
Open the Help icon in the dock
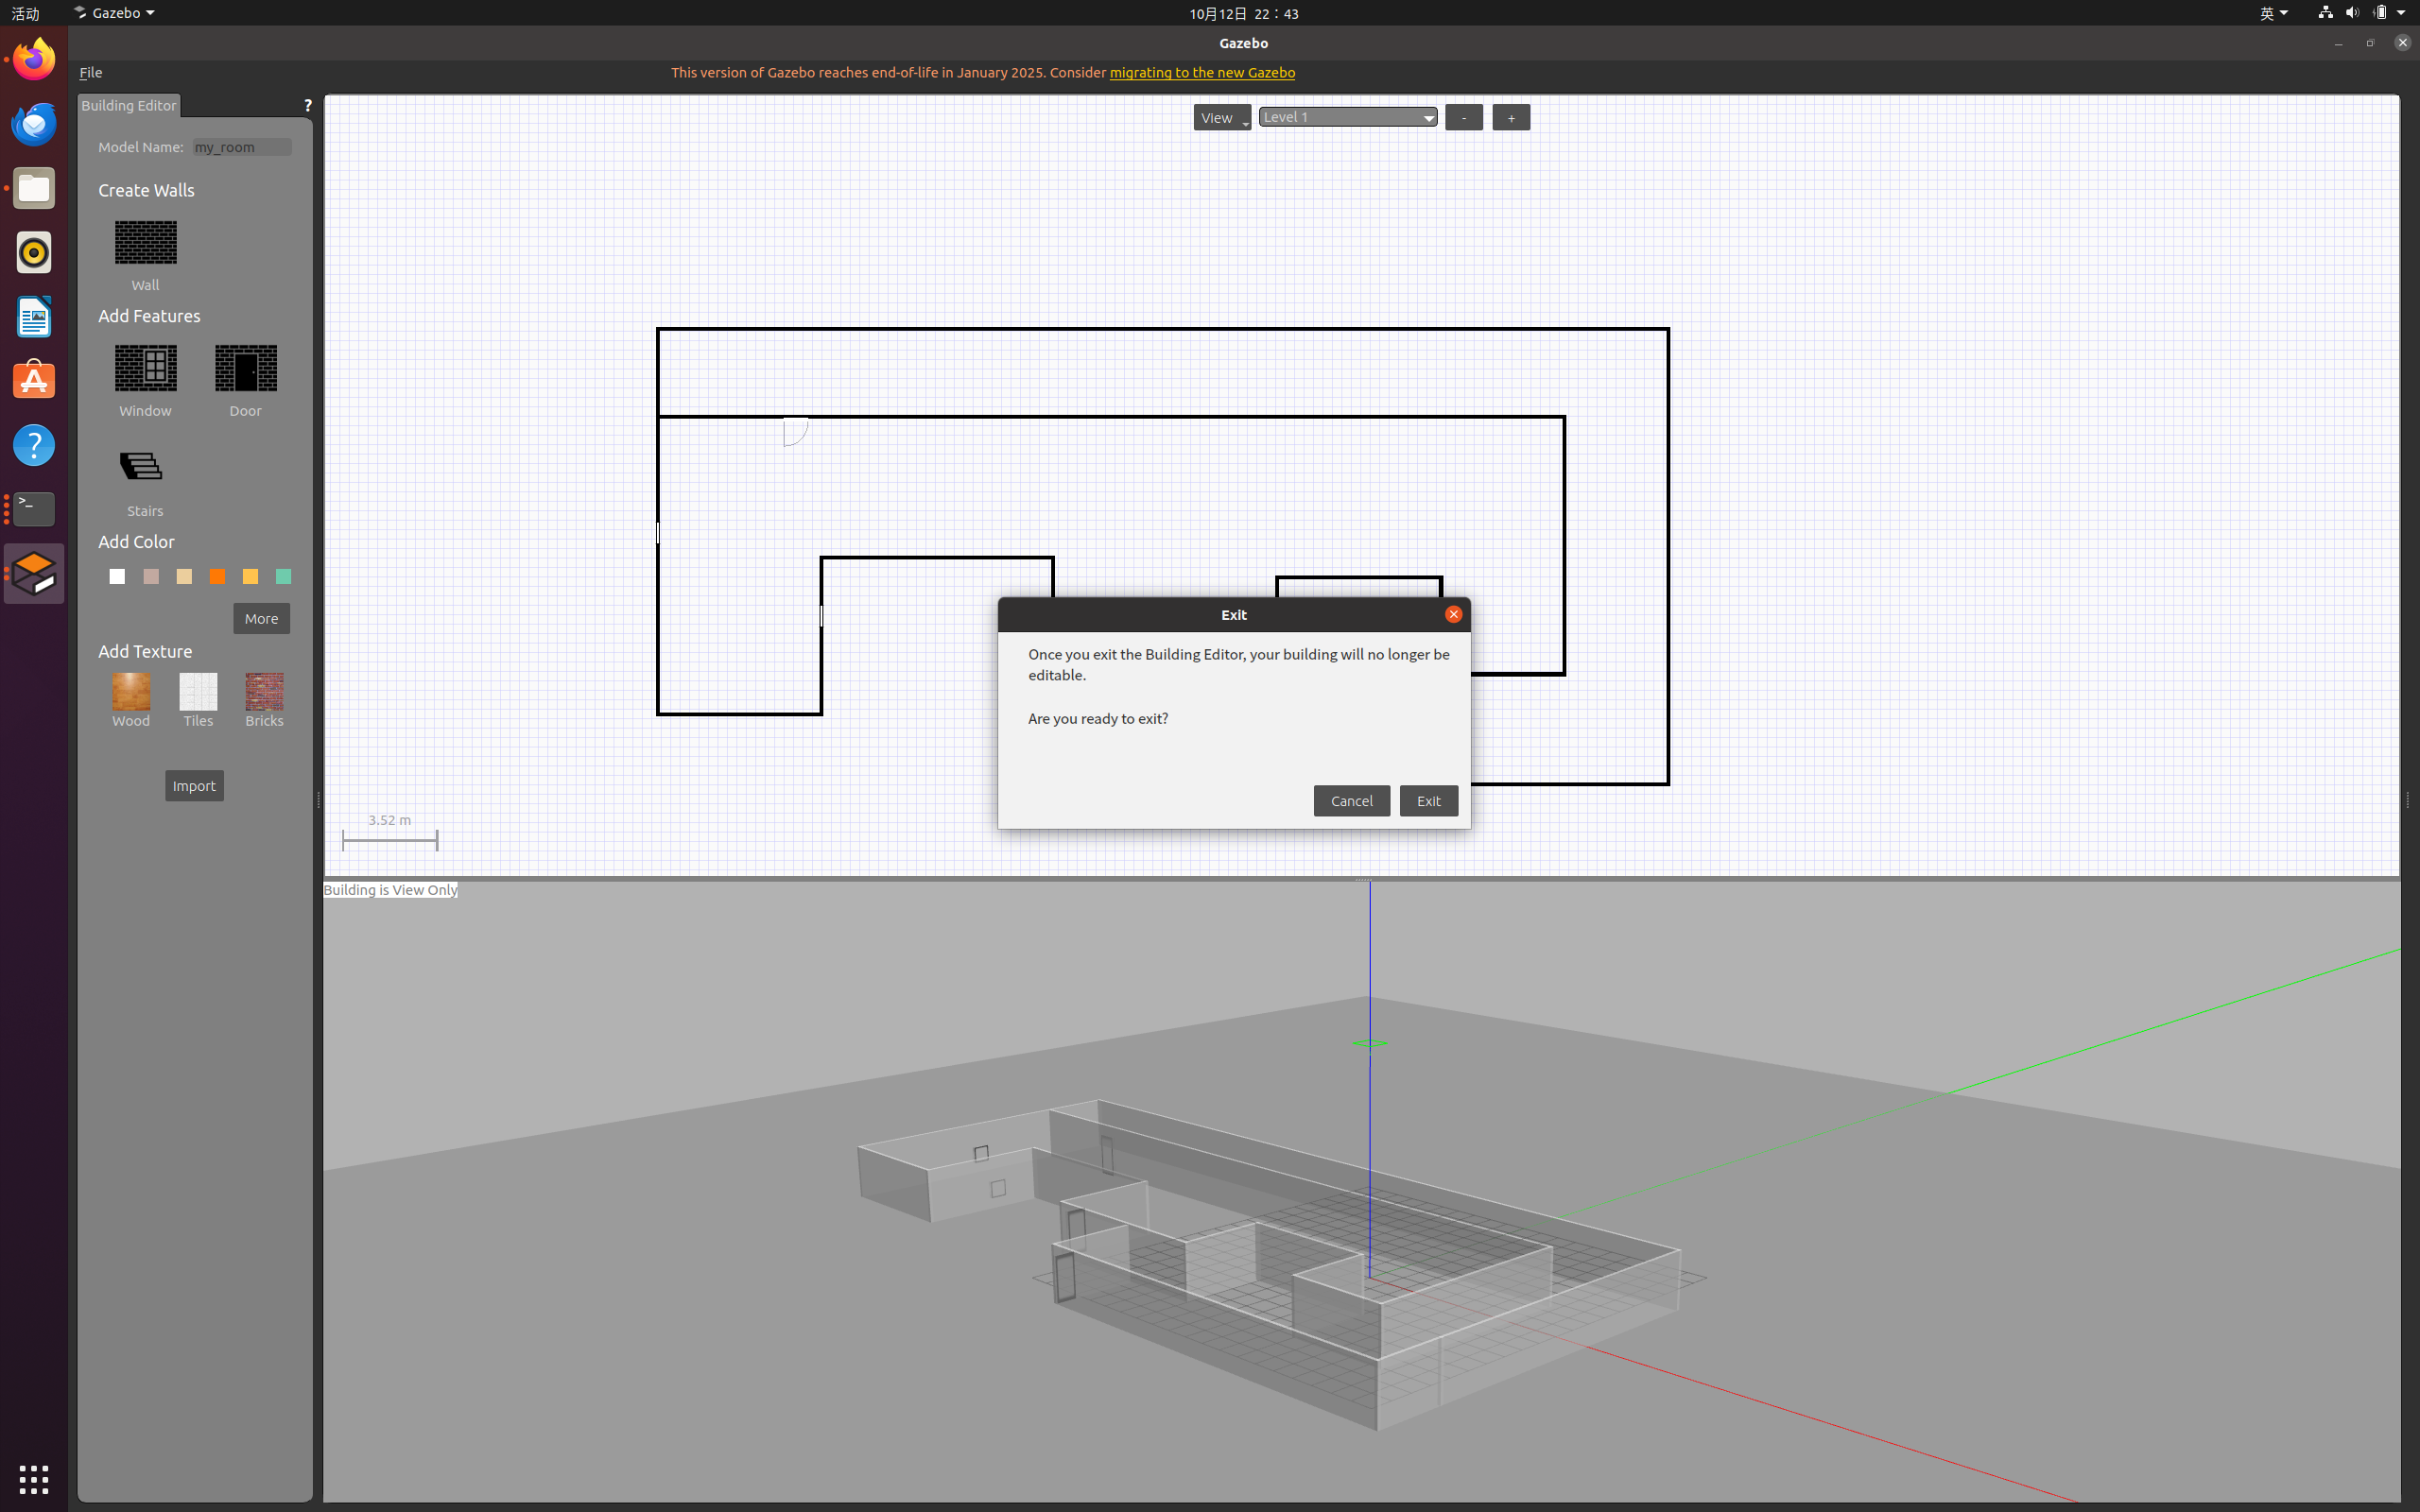(x=34, y=445)
